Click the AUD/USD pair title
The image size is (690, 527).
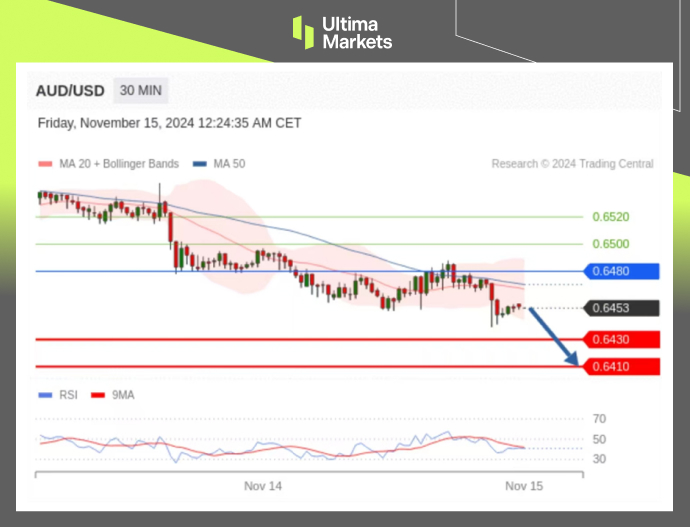pos(70,91)
